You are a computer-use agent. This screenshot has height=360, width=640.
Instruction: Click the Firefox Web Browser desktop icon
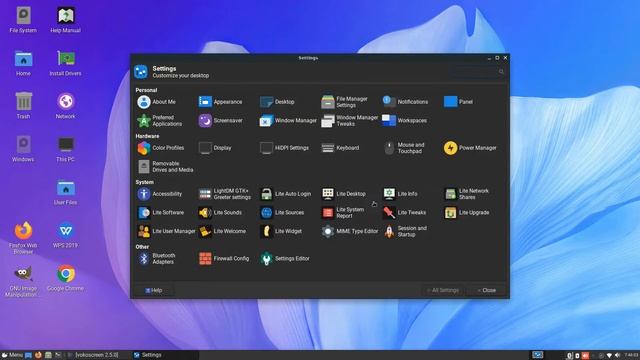(x=23, y=237)
